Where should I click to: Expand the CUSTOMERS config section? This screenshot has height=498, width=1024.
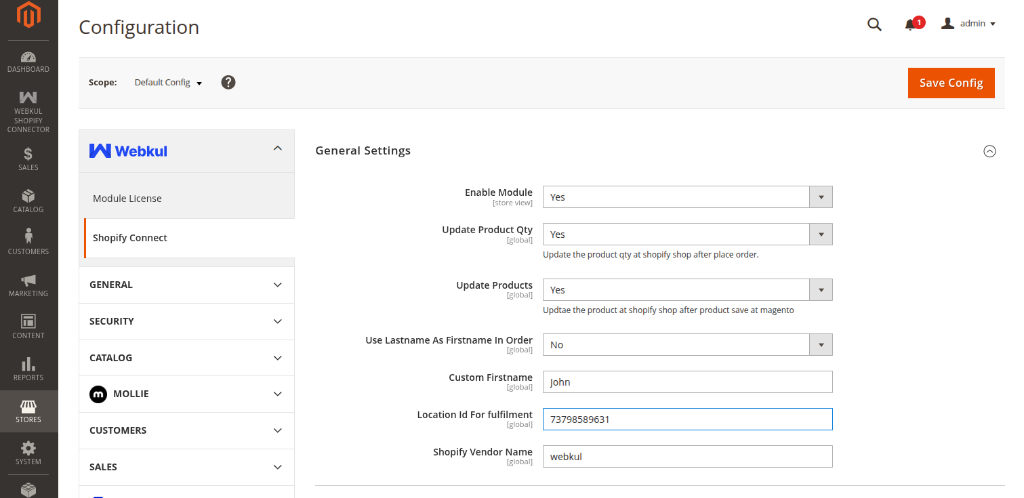tap(187, 430)
